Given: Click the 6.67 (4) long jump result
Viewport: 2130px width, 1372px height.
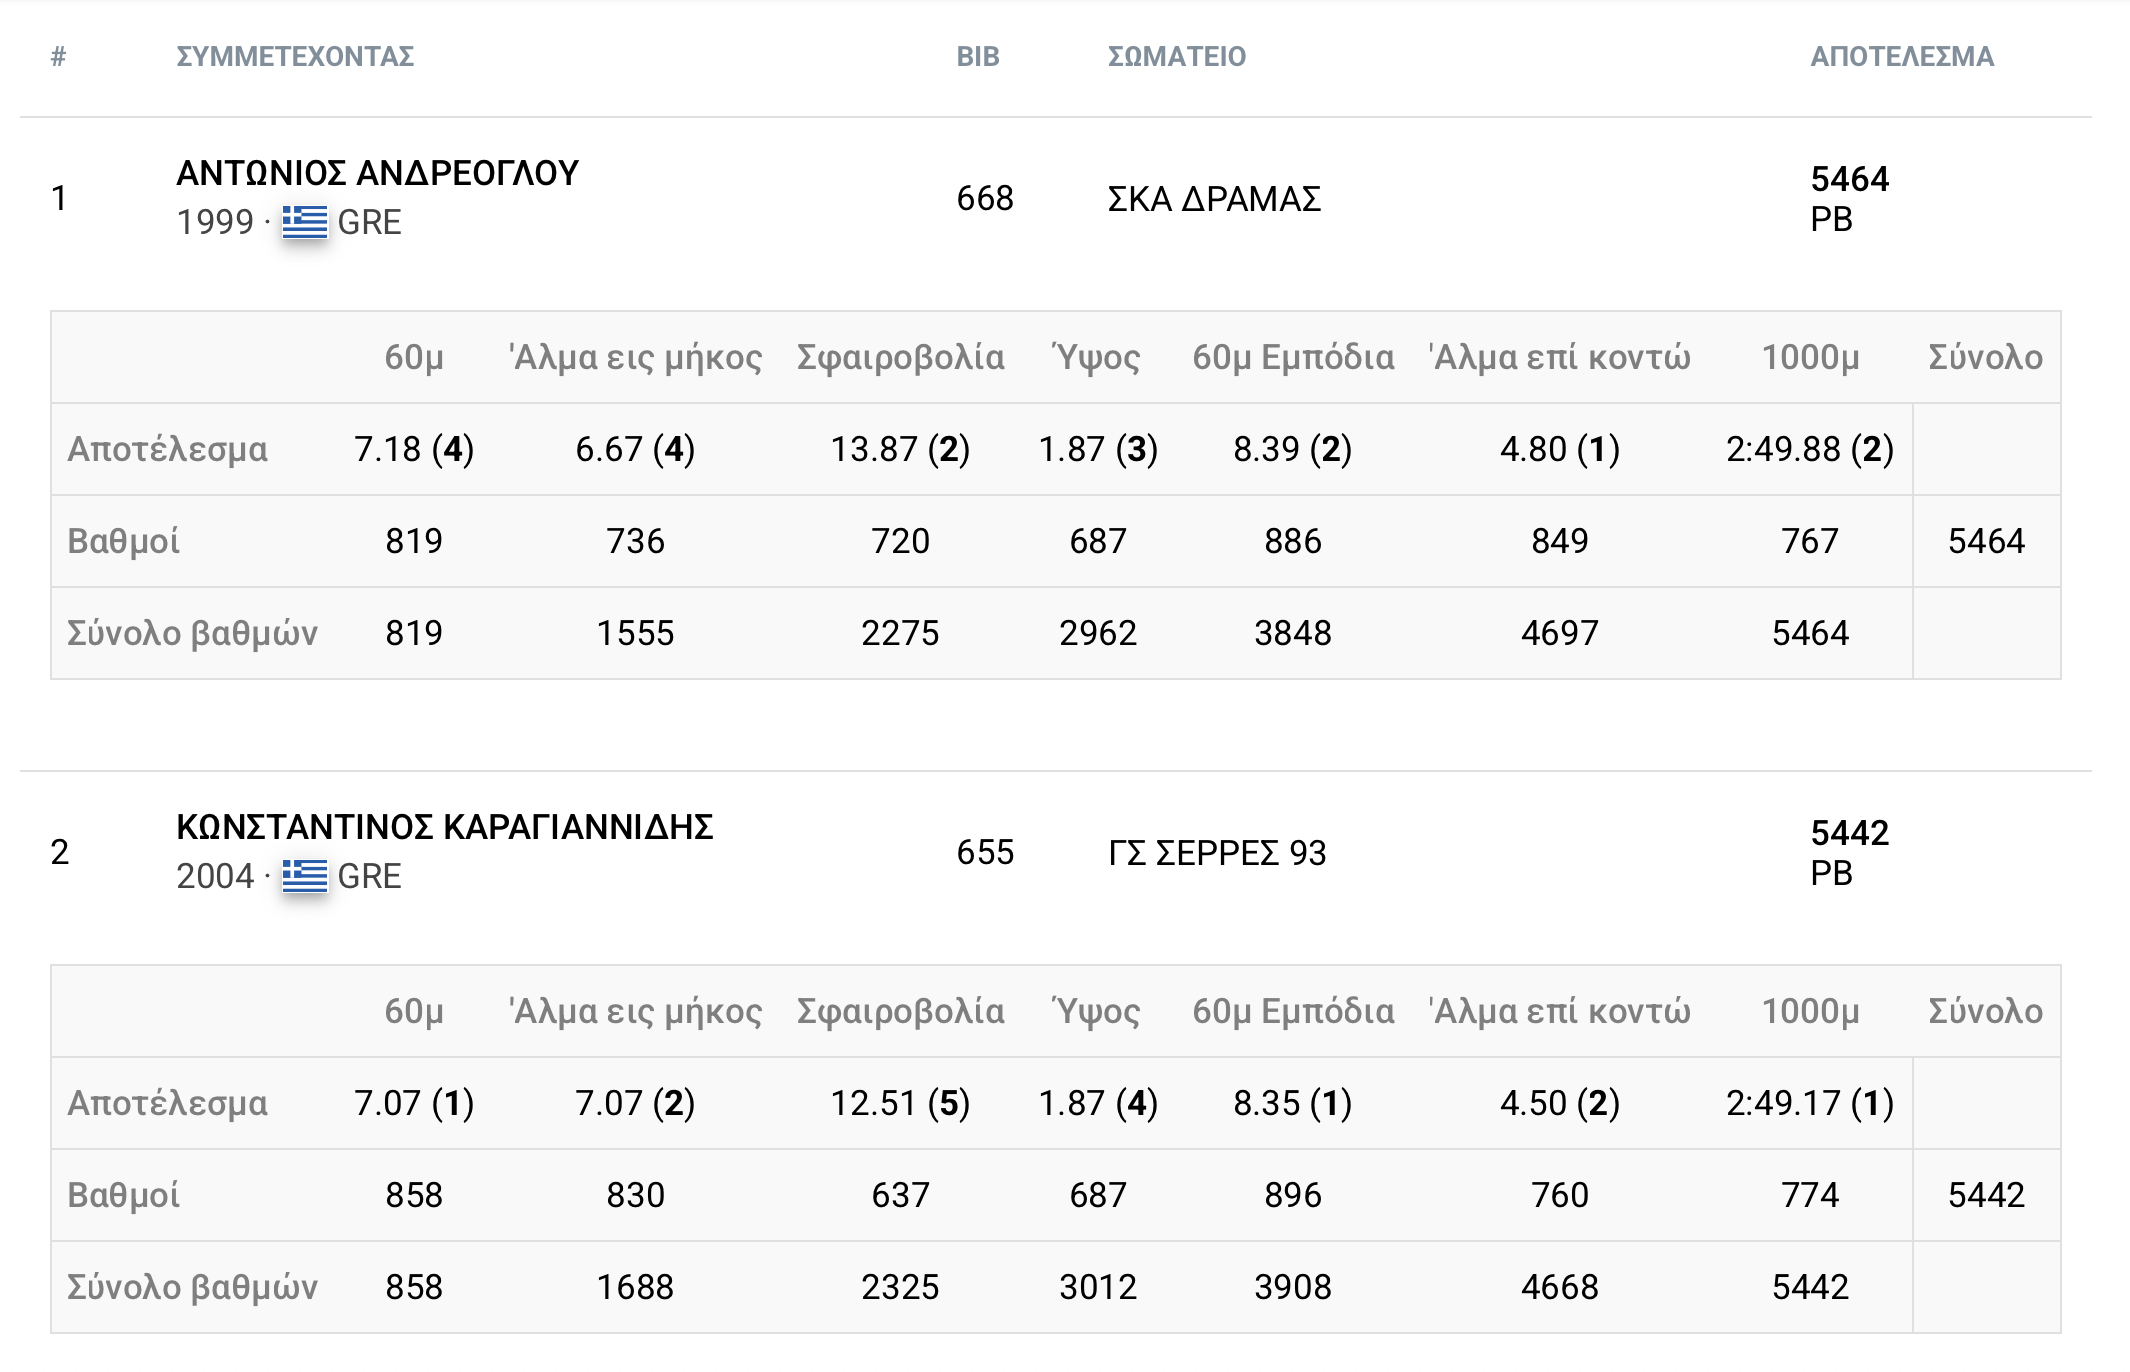Looking at the screenshot, I should point(635,450).
